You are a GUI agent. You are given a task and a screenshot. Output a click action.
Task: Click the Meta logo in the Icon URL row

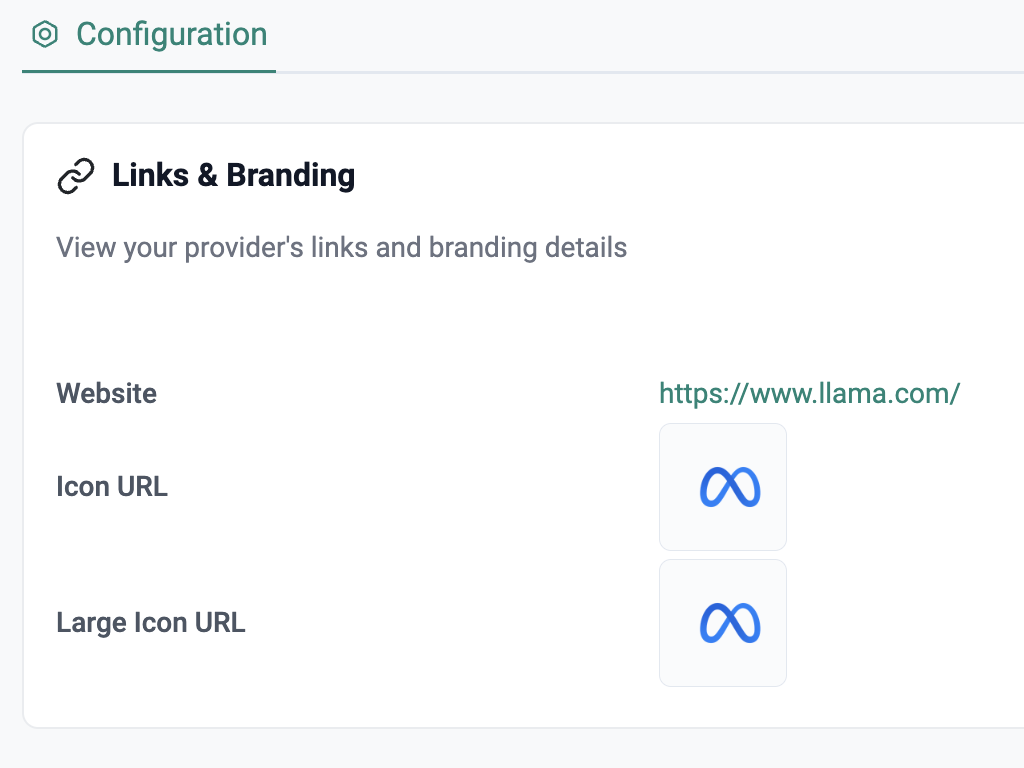pyautogui.click(x=729, y=487)
